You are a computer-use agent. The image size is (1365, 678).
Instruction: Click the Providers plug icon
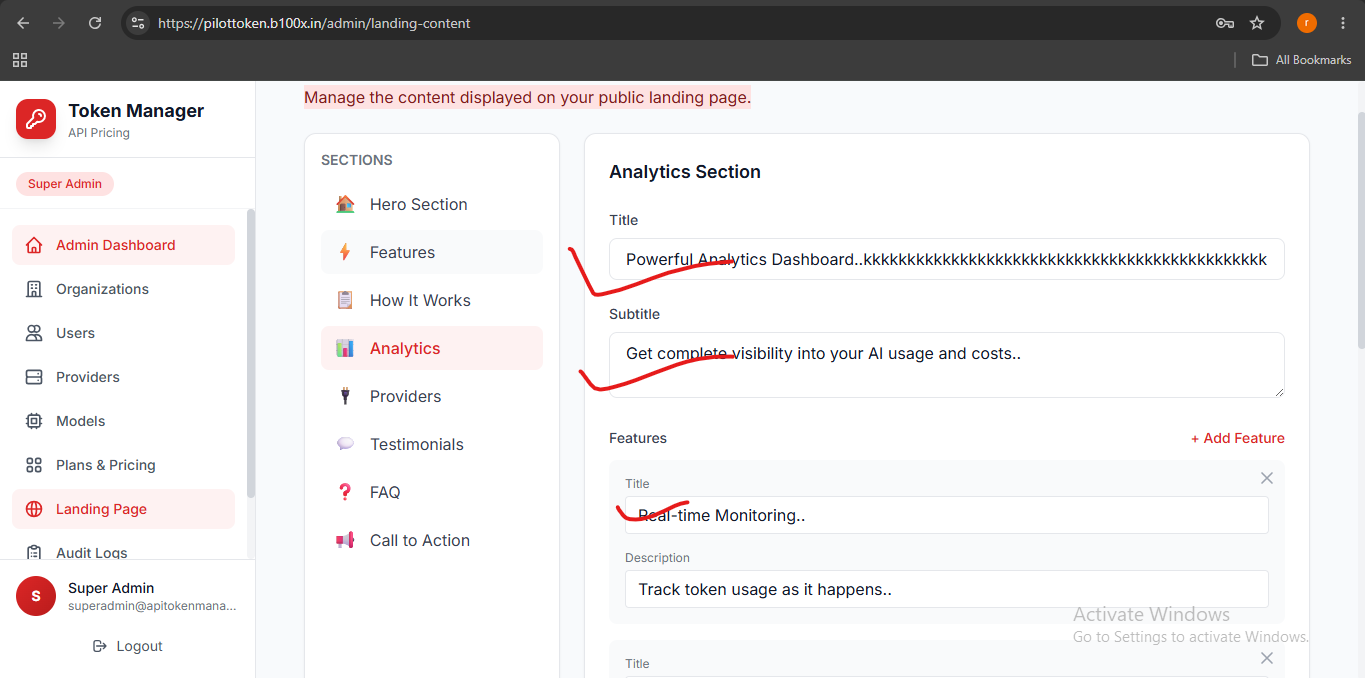coord(345,396)
